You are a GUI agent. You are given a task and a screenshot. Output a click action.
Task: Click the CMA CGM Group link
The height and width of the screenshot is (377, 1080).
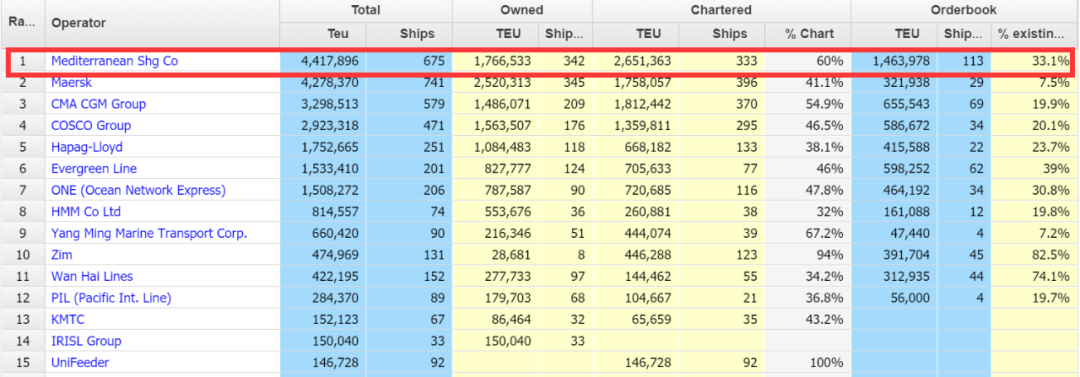coord(98,104)
